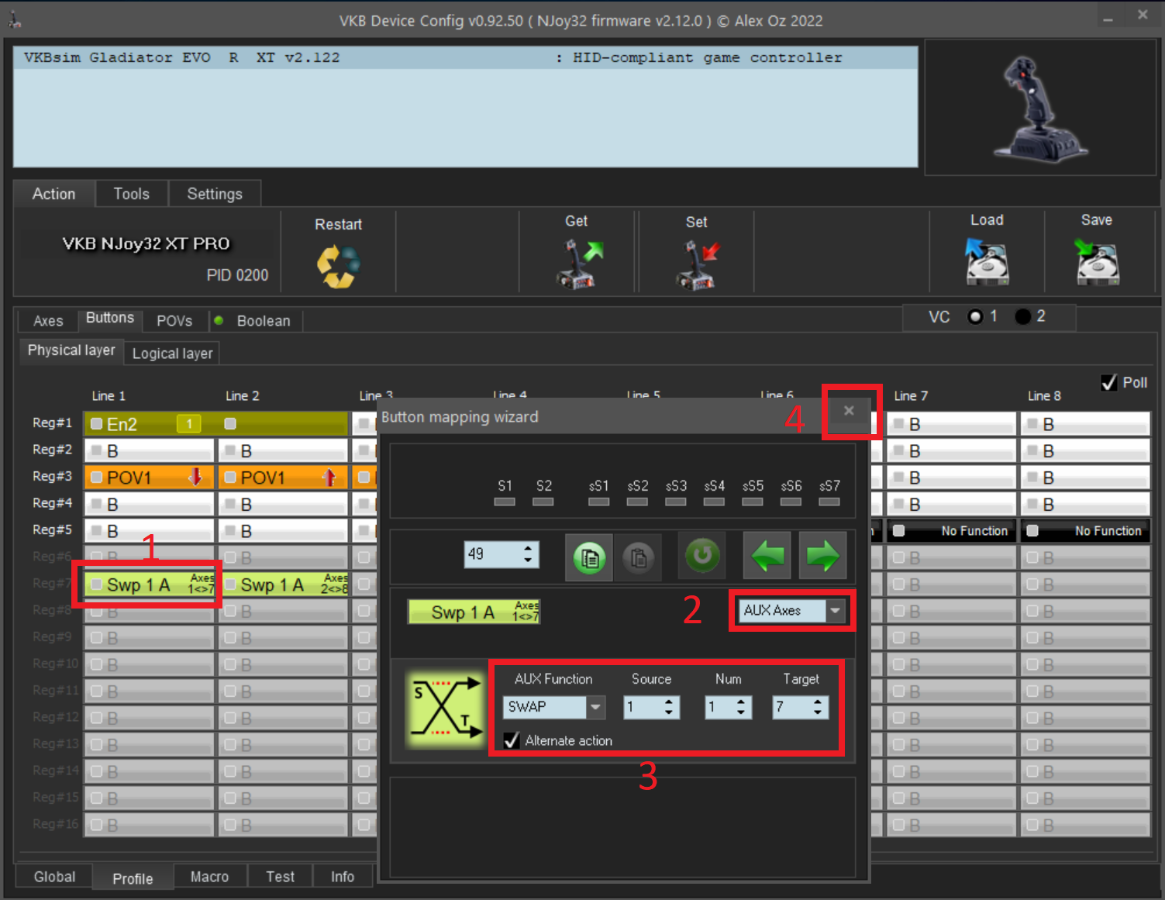This screenshot has height=900, width=1165.
Task: Open the Profile bottom tab
Action: point(133,878)
